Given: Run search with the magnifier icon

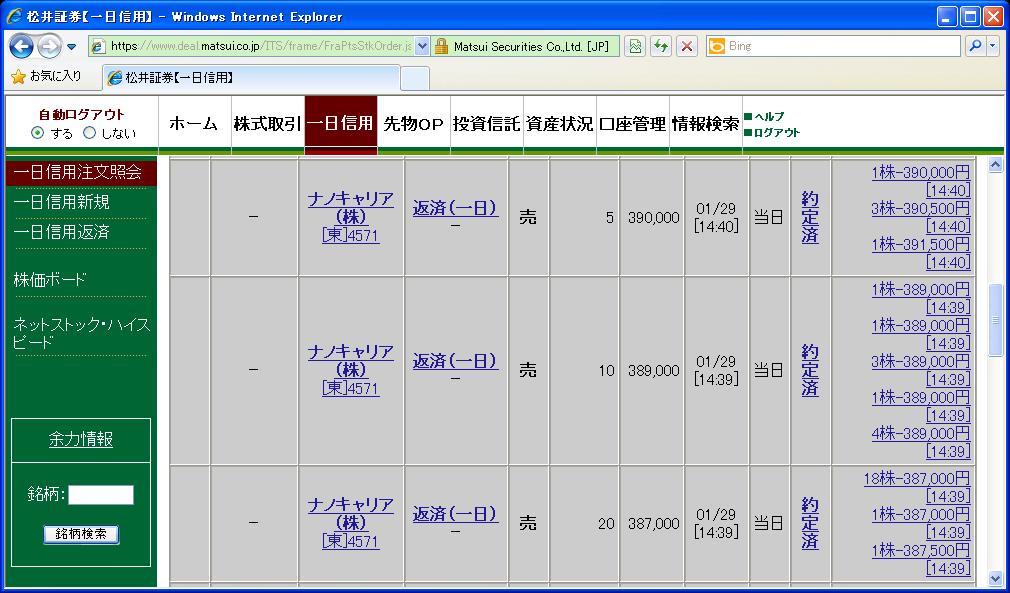Looking at the screenshot, I should click(975, 46).
